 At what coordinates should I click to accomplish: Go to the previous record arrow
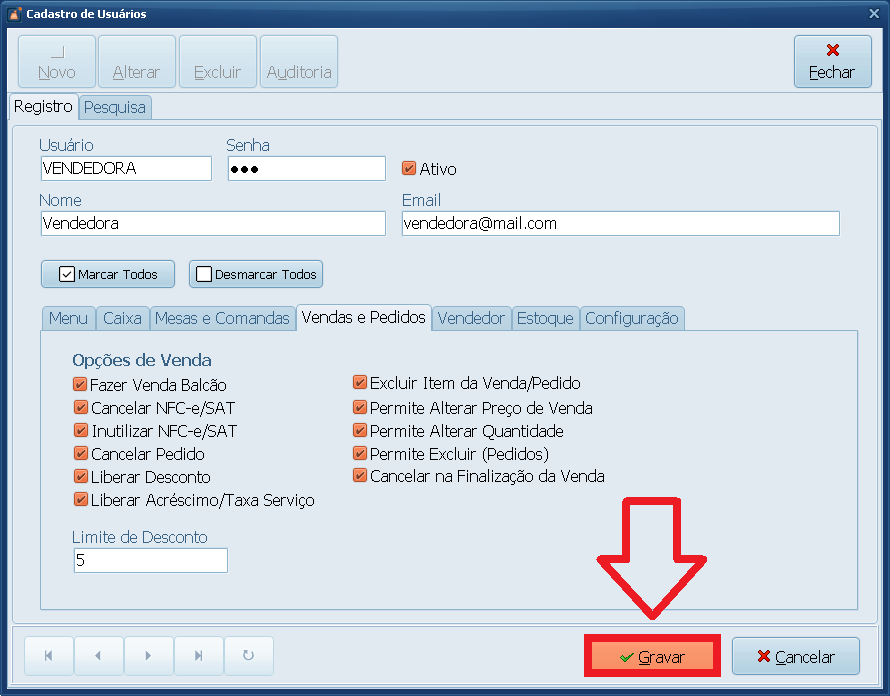point(98,656)
